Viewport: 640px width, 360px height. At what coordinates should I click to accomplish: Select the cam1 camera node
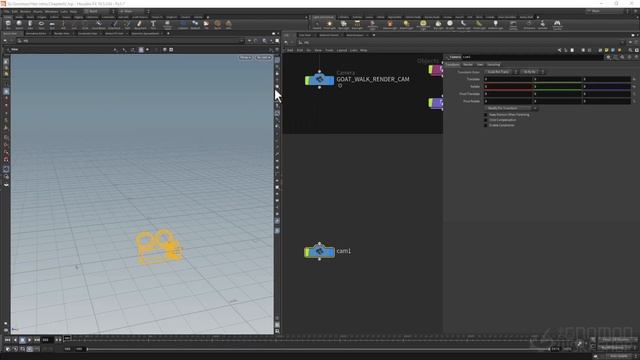320,251
